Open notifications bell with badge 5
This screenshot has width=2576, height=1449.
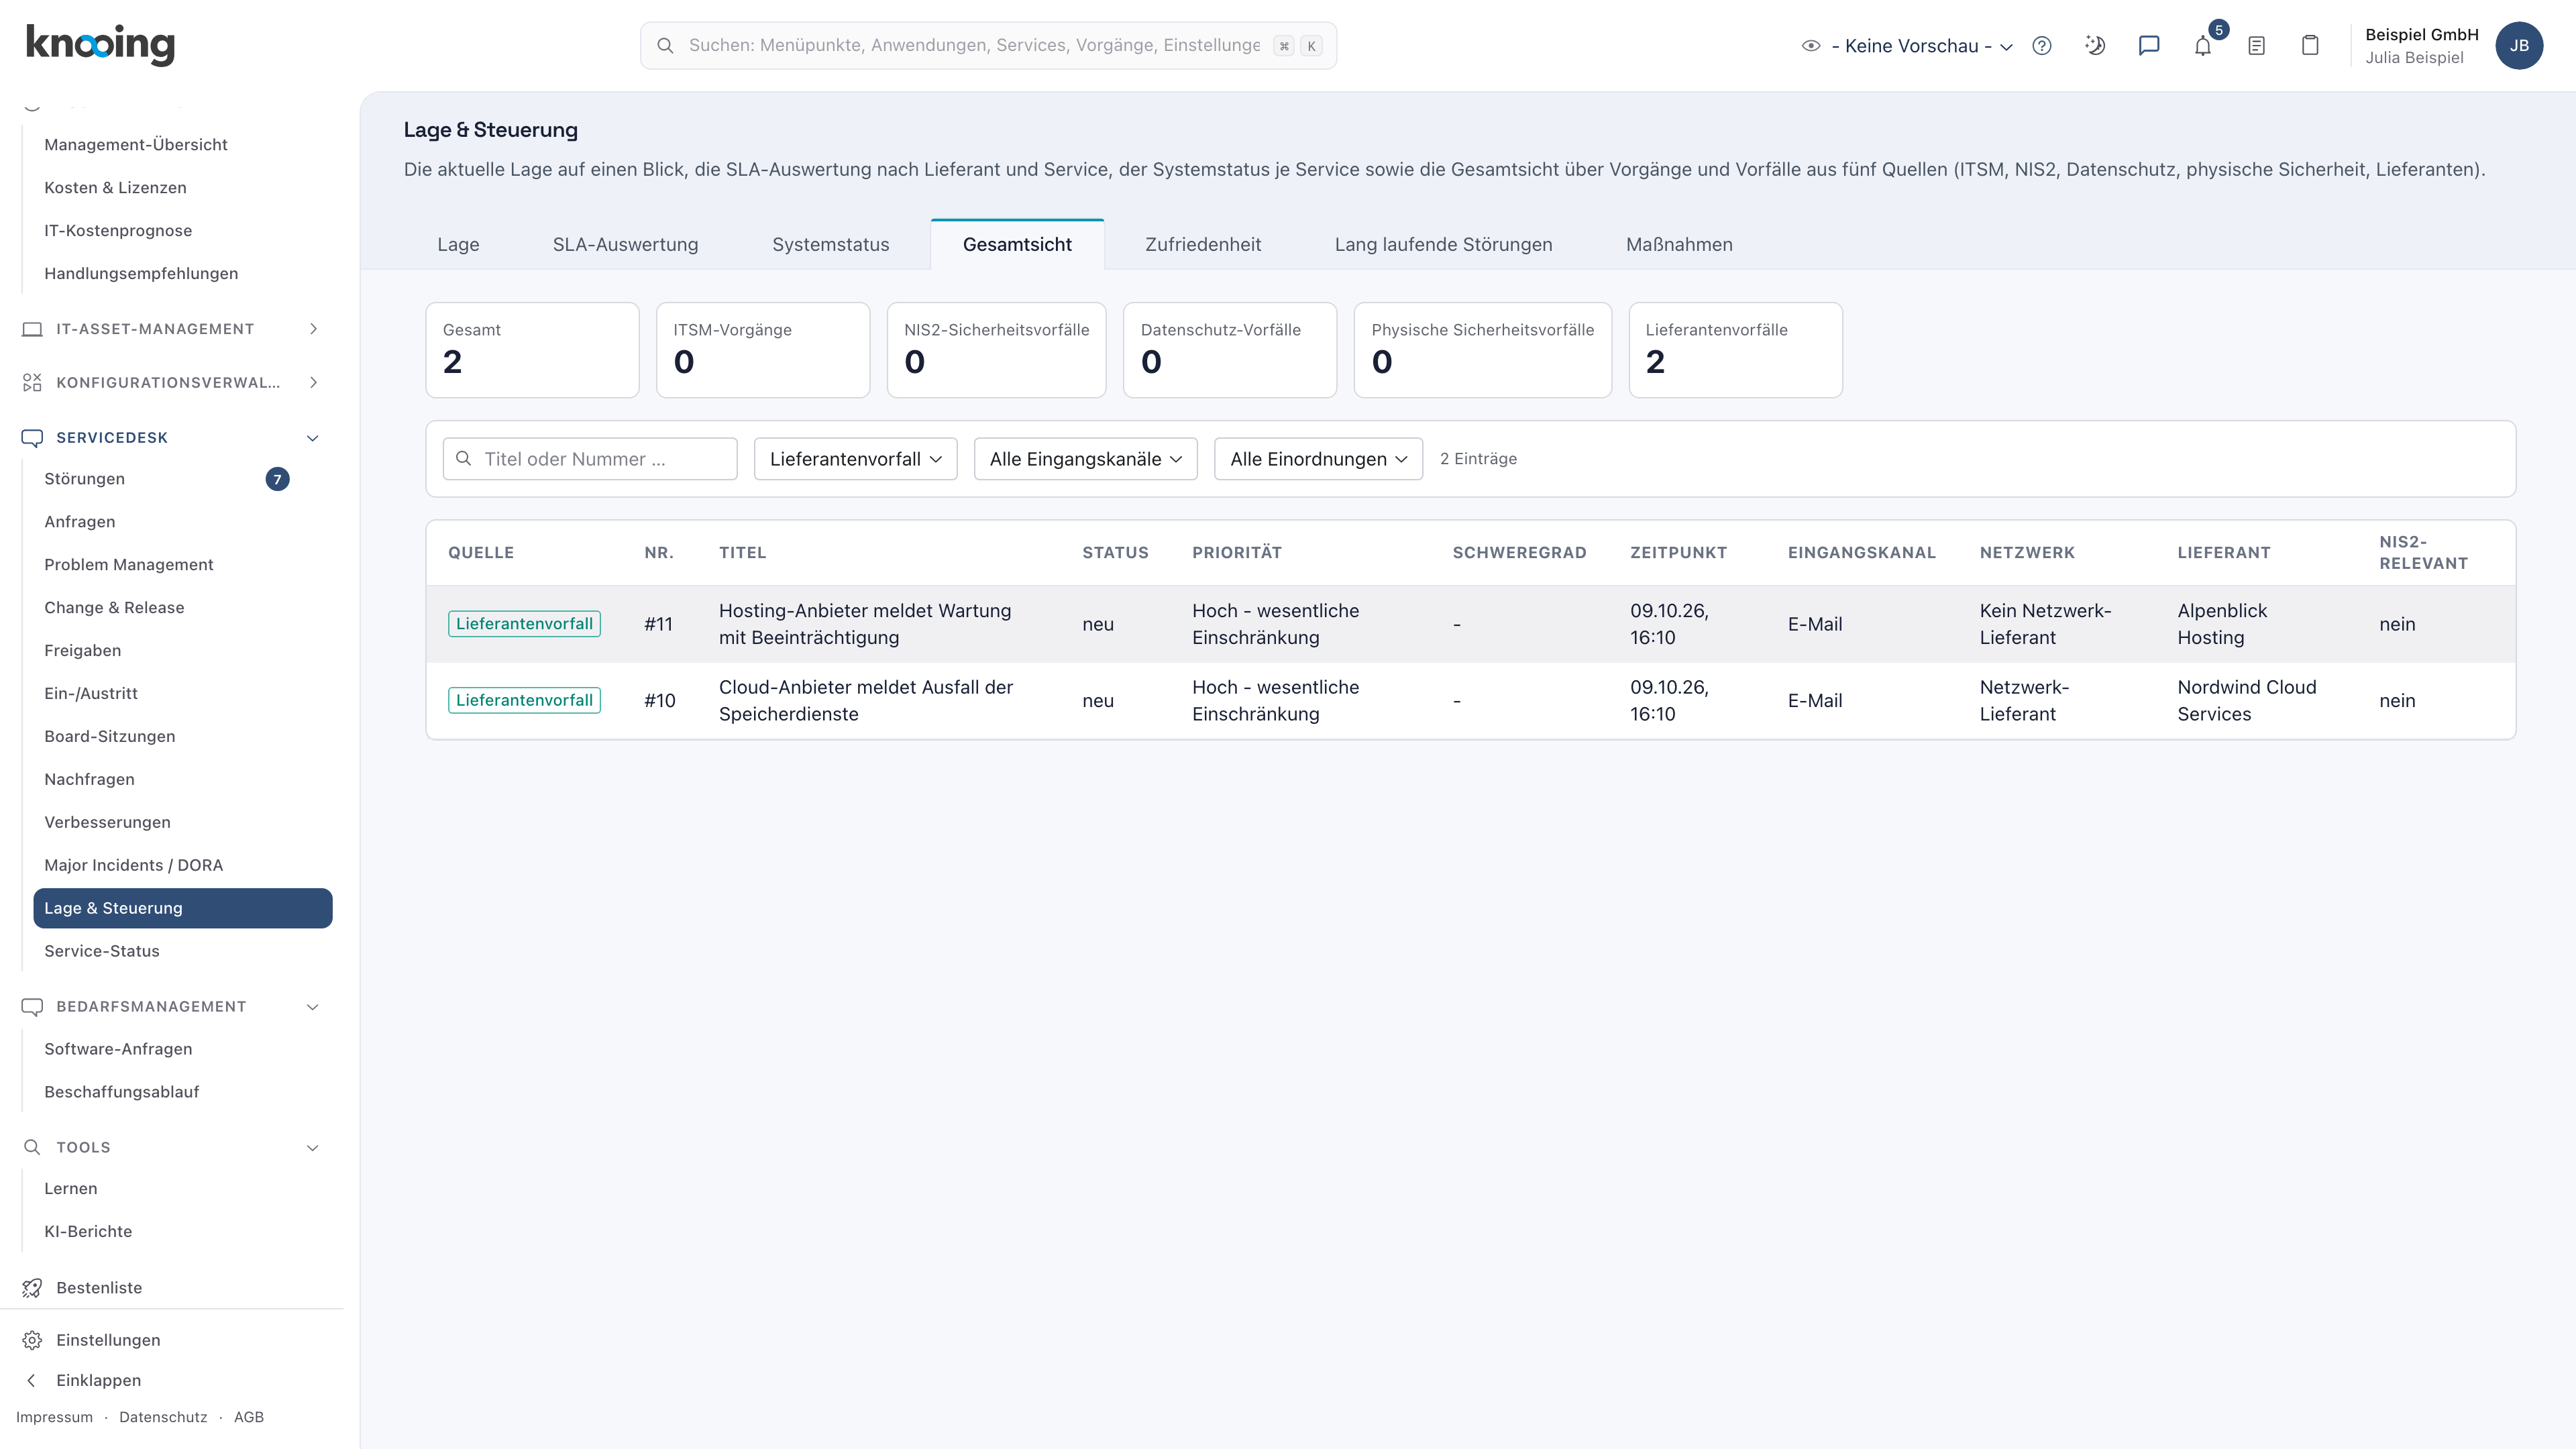pos(2203,46)
